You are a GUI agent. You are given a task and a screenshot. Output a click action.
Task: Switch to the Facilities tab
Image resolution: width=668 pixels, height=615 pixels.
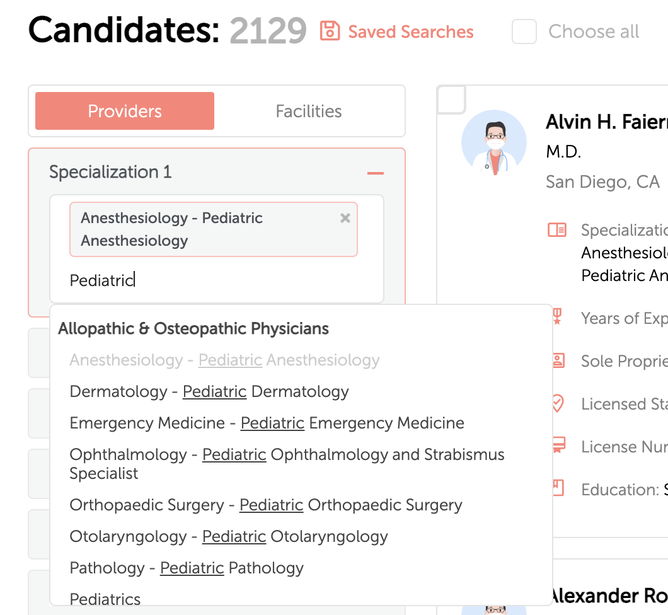(x=309, y=111)
